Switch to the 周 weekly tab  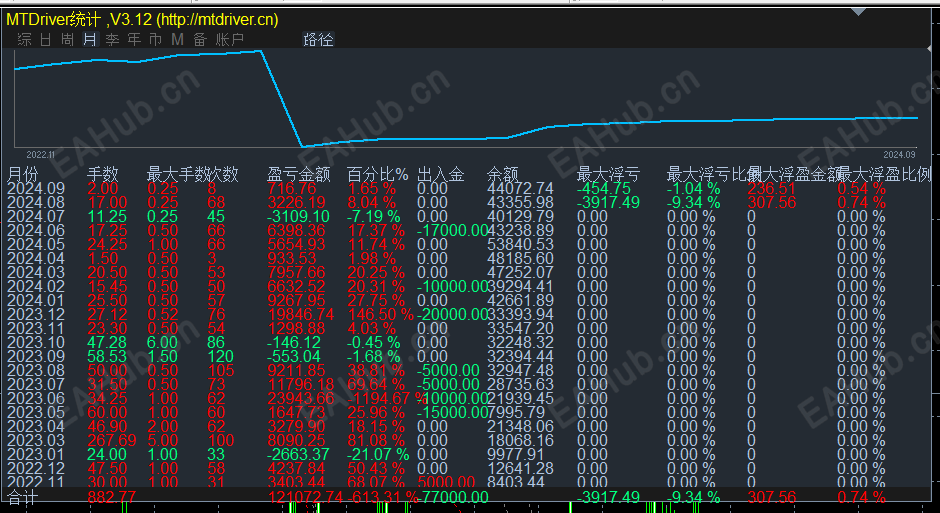[x=67, y=40]
